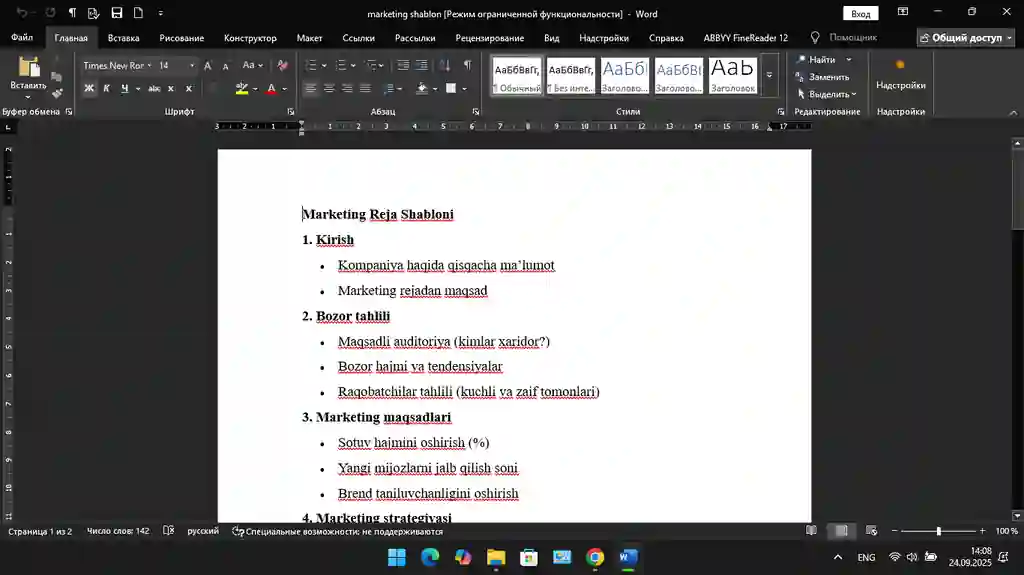
Task: Open the Файл menu
Action: tap(22, 38)
